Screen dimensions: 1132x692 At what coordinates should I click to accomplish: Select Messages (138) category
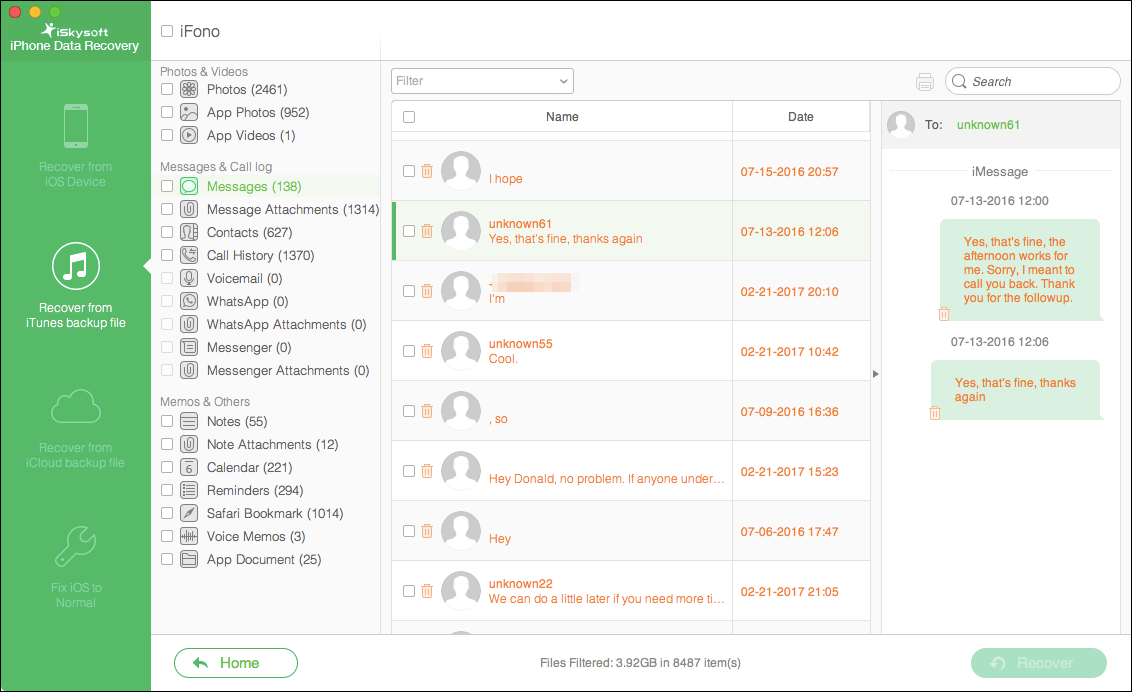253,186
